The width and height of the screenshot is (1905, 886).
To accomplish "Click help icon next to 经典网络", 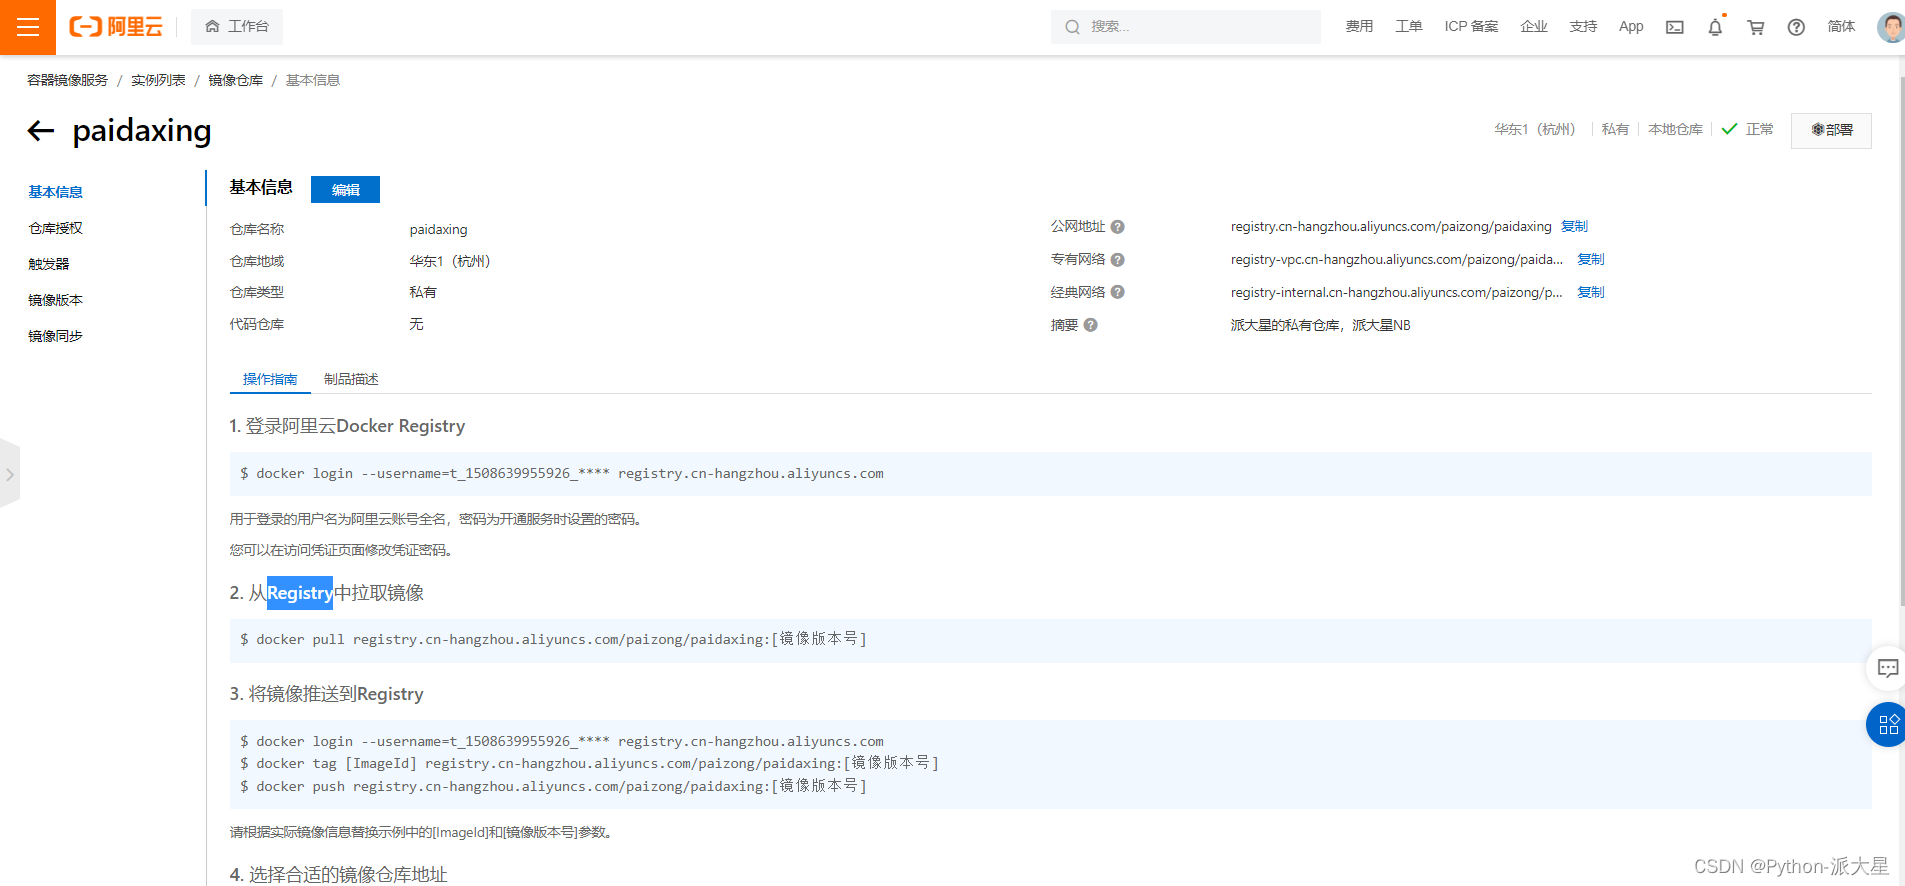I will pyautogui.click(x=1118, y=292).
